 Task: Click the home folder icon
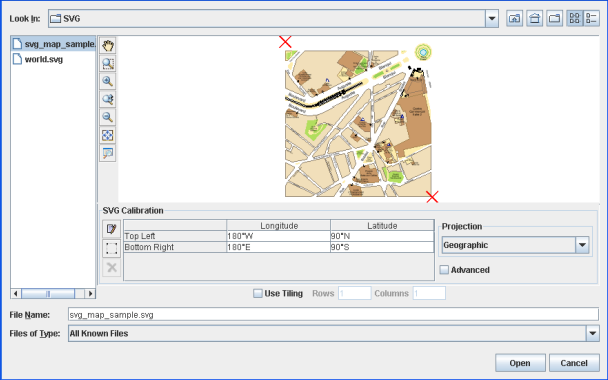pos(535,18)
